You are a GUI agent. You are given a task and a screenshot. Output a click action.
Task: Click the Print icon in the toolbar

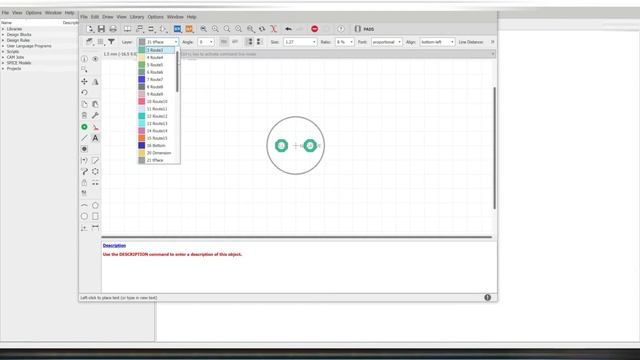tap(113, 29)
